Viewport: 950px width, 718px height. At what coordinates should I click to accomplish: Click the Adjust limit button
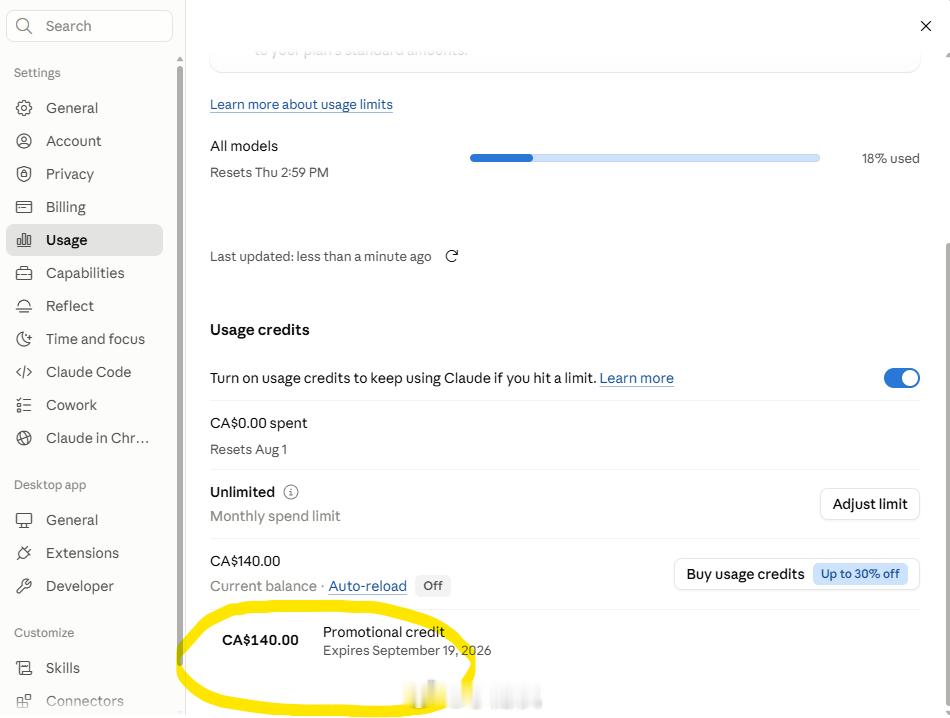[x=869, y=504]
